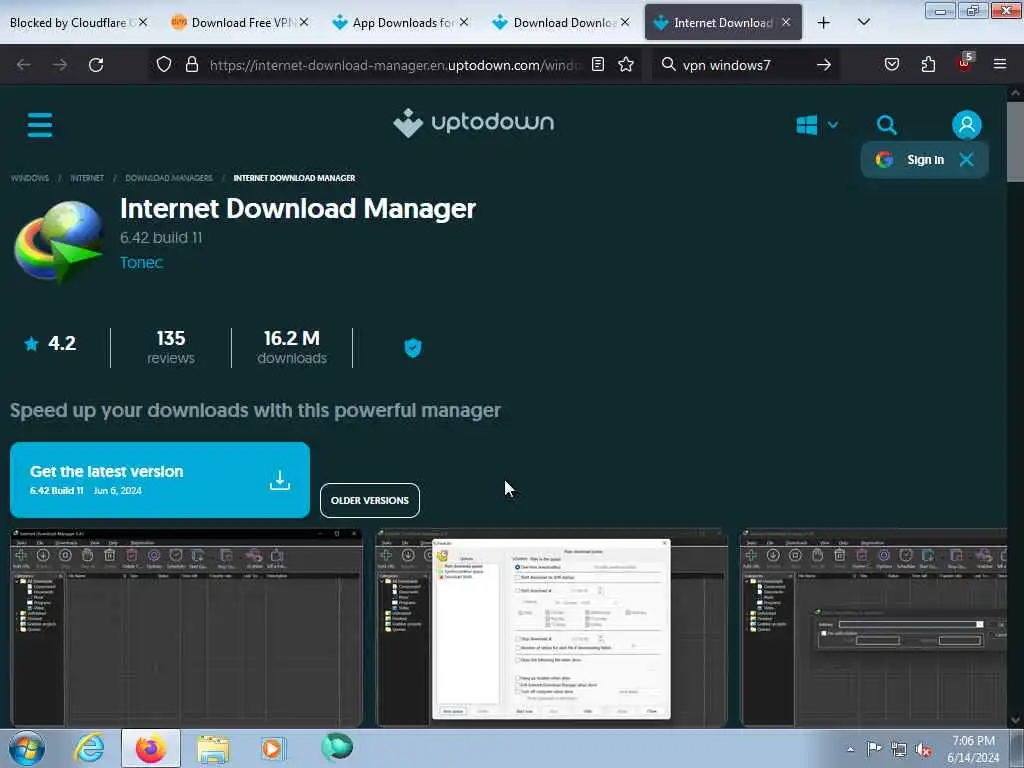1024x768 pixels.
Task: View site security padlock info
Action: click(x=191, y=65)
